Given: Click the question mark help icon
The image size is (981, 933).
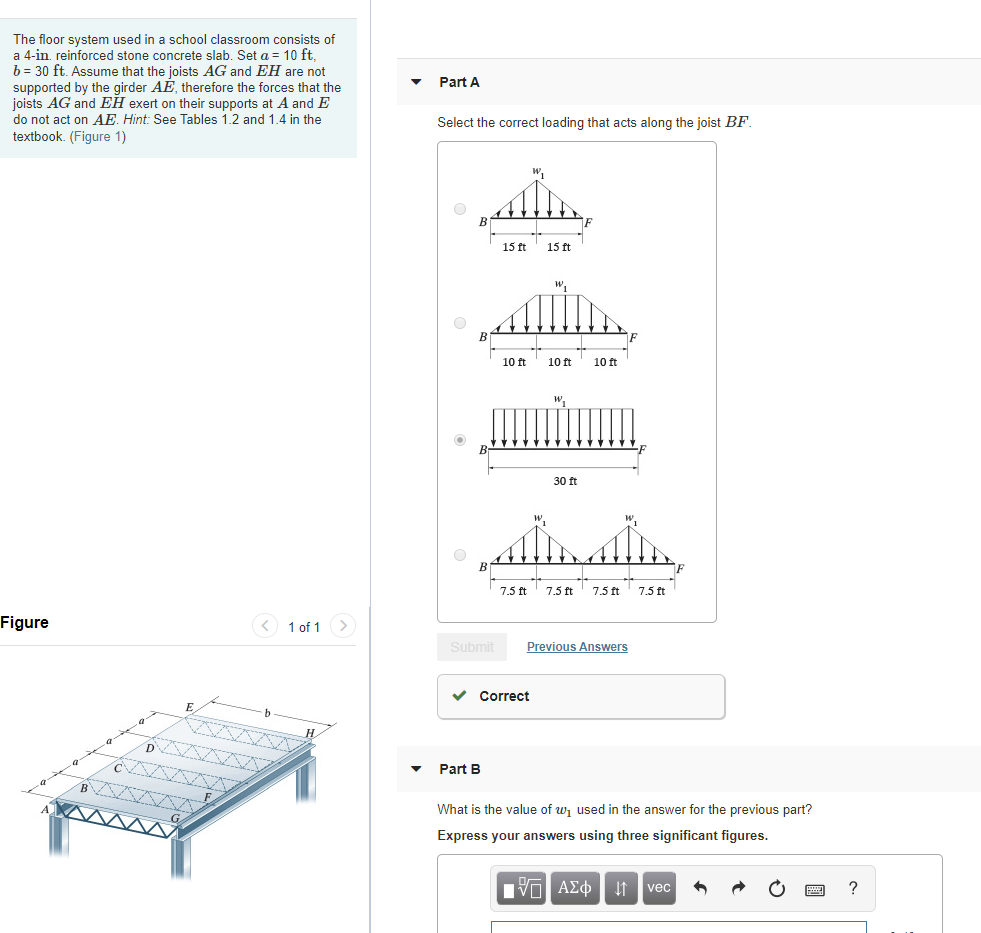Looking at the screenshot, I should pyautogui.click(x=852, y=888).
